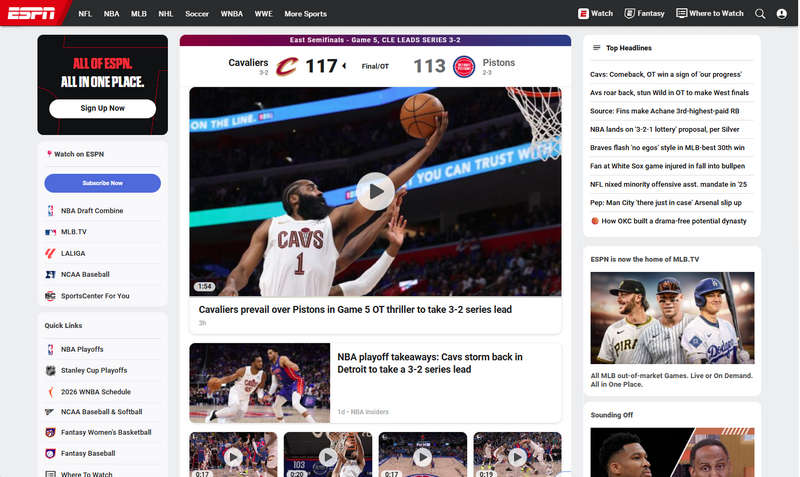Viewport: 800px width, 477px height.
Task: Expand the More Sports dropdown
Action: pos(305,14)
